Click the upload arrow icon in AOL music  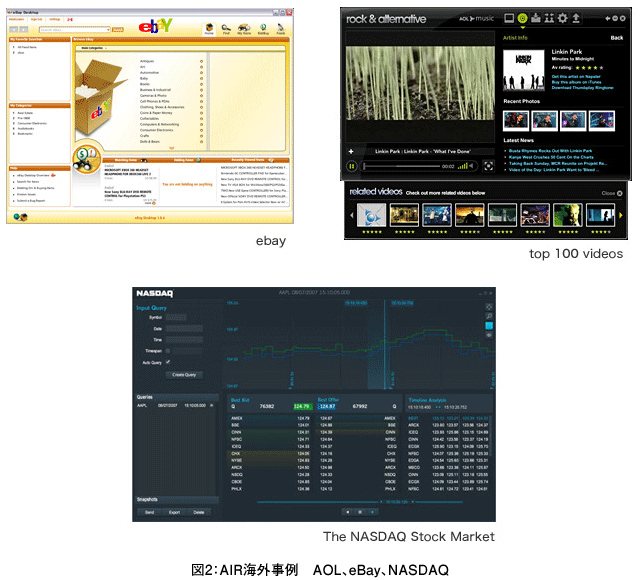576,18
